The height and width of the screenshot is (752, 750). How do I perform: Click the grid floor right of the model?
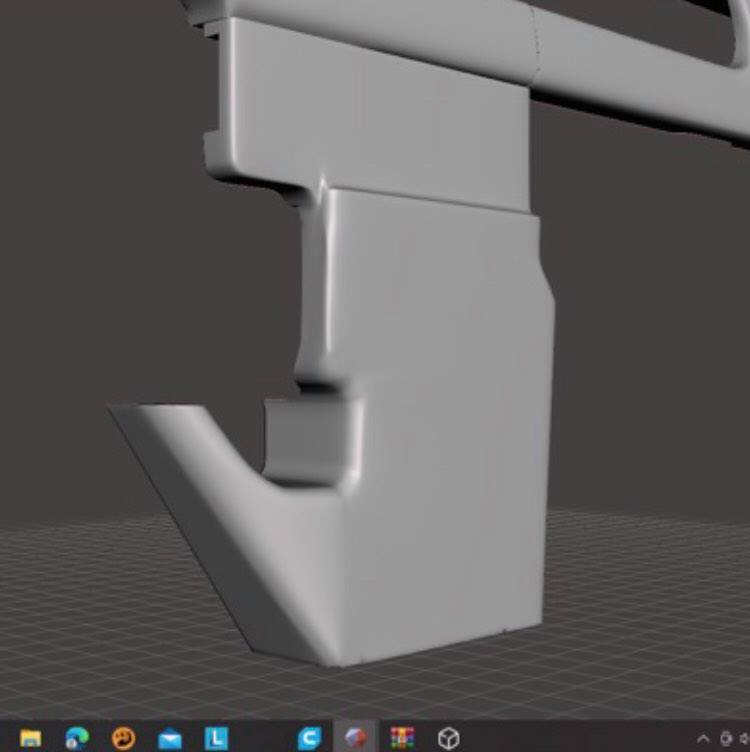650,600
